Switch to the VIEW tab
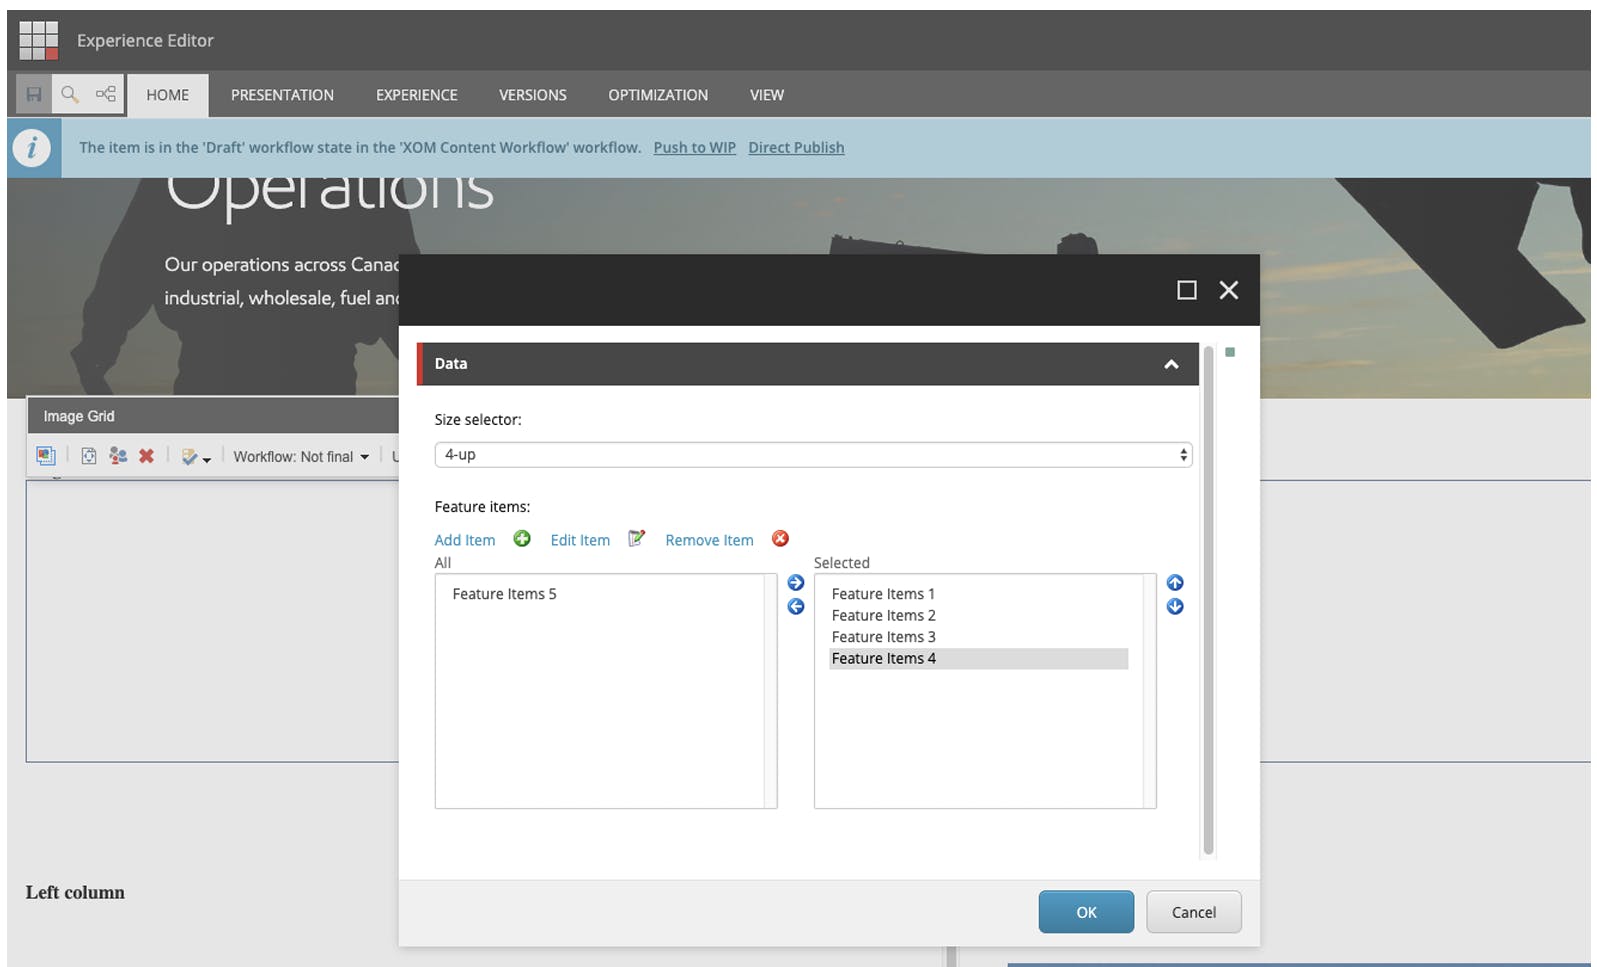Viewport: 1597px width, 967px height. (x=767, y=95)
